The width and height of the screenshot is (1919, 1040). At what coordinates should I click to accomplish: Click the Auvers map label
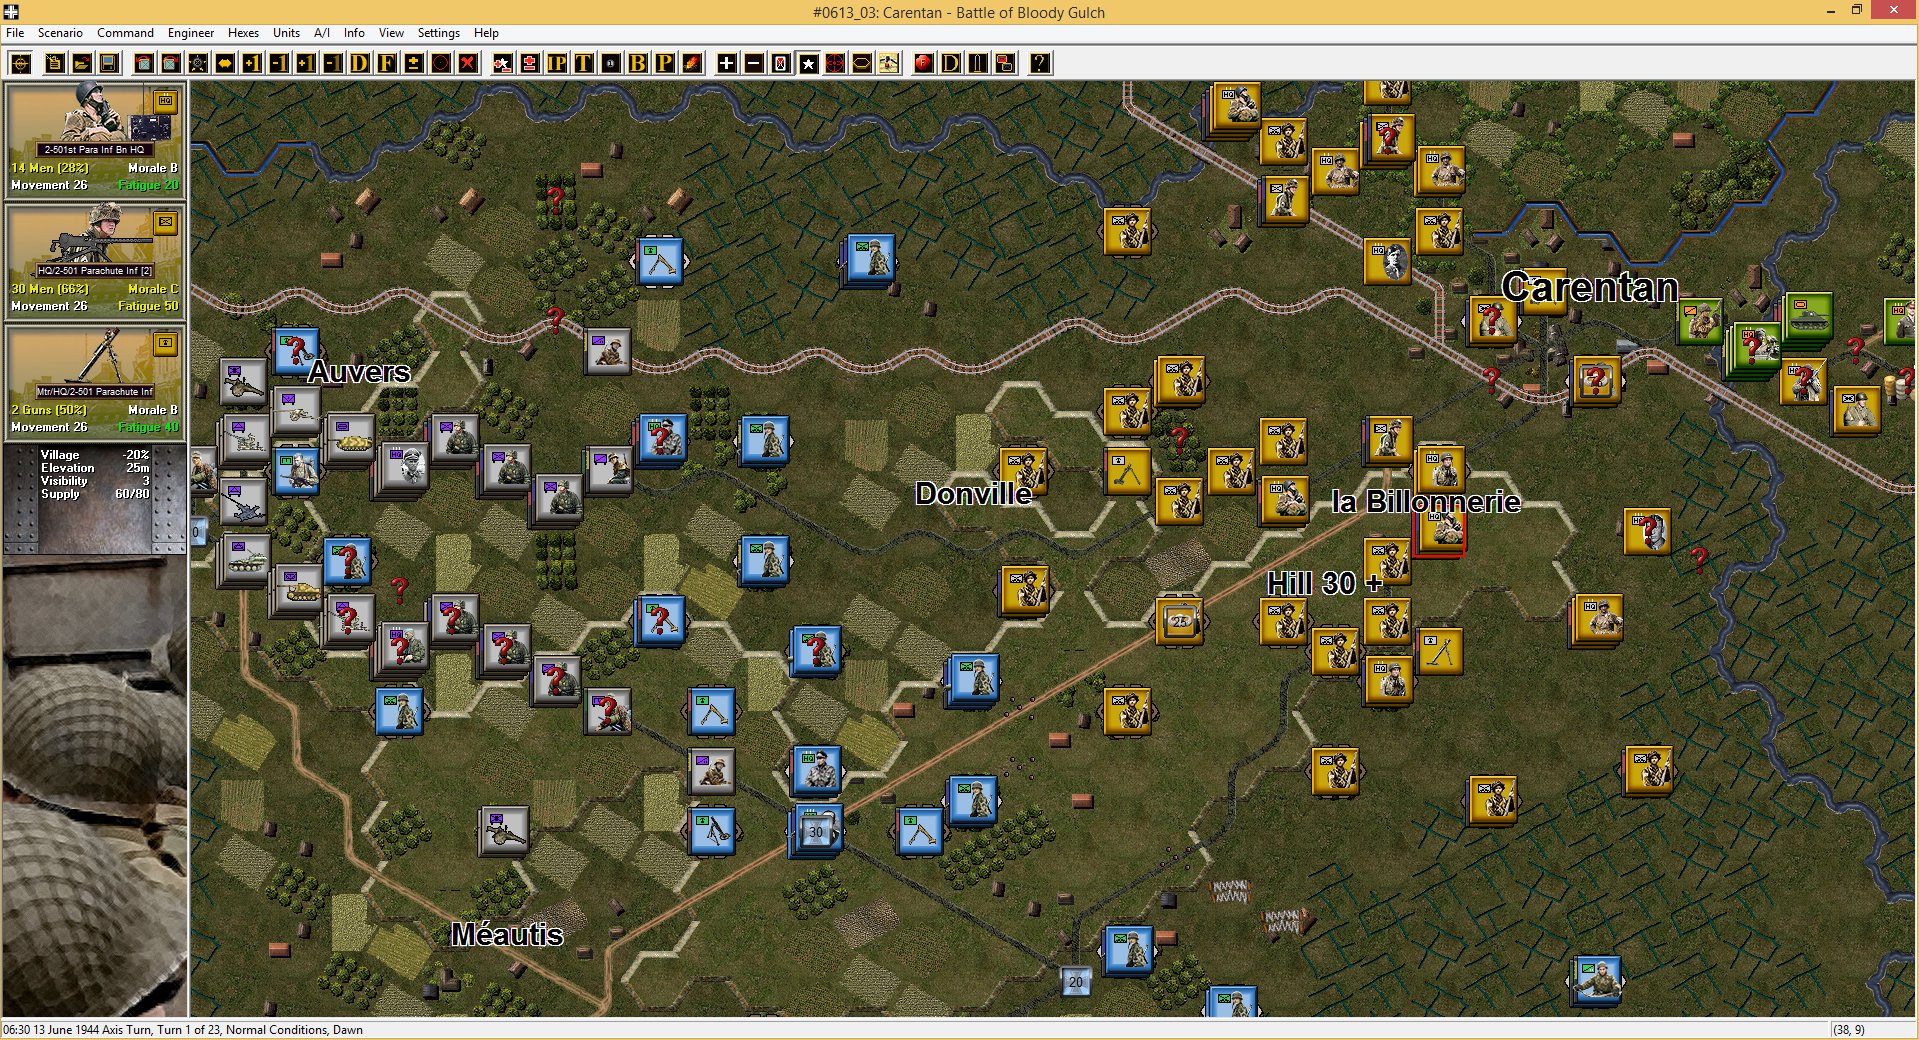(x=360, y=372)
